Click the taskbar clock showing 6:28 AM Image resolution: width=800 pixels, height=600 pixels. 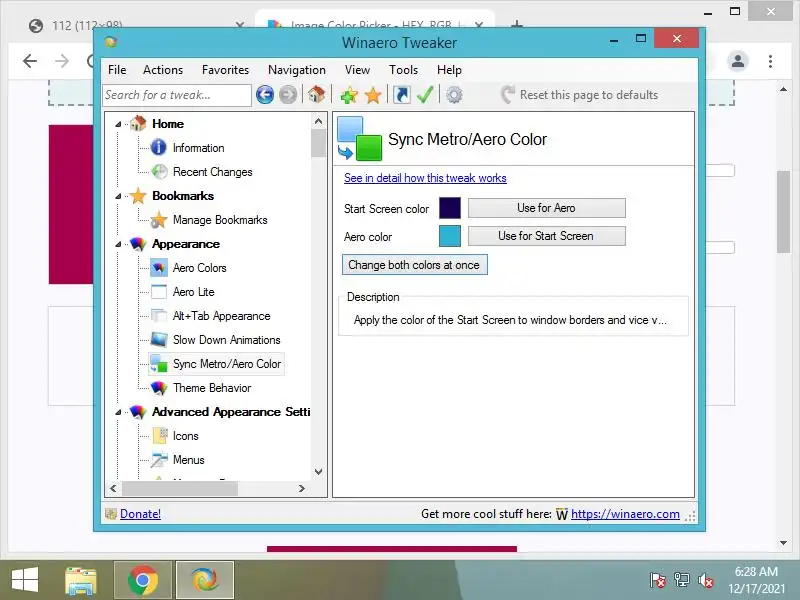click(x=757, y=580)
